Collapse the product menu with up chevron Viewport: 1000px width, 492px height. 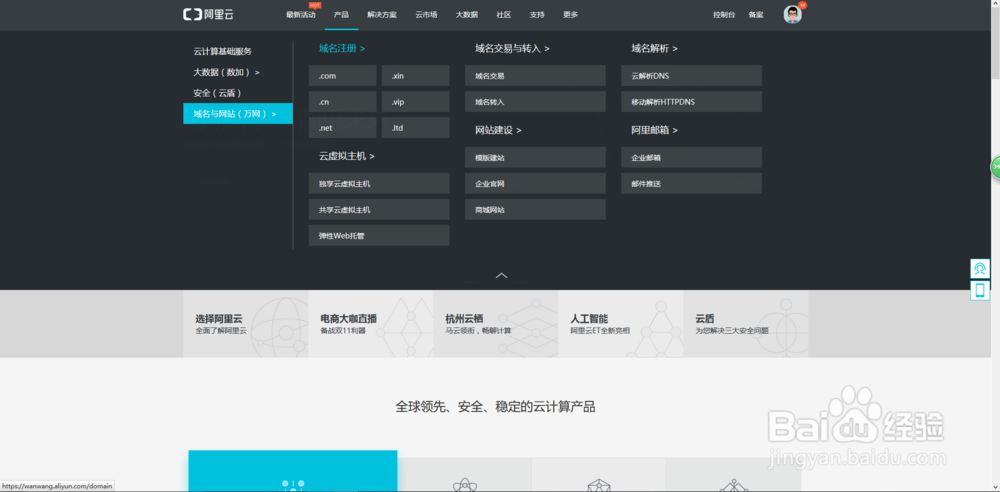[501, 275]
